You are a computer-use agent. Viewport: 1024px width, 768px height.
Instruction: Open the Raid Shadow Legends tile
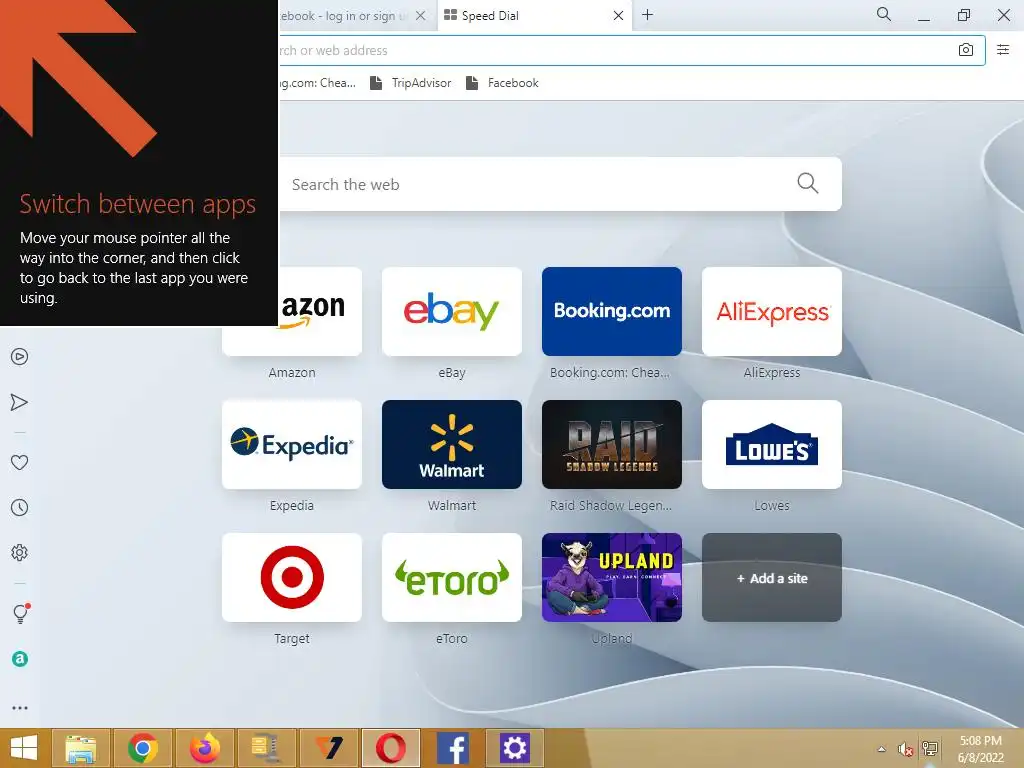(x=612, y=445)
